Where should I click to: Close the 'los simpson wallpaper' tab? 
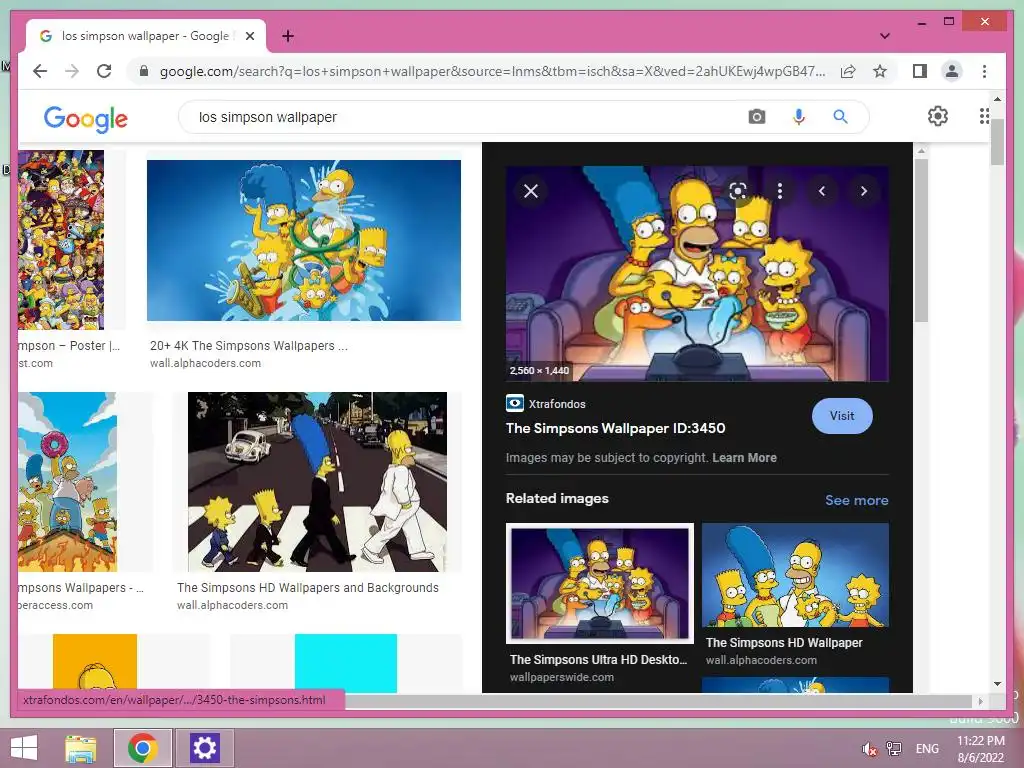point(249,36)
